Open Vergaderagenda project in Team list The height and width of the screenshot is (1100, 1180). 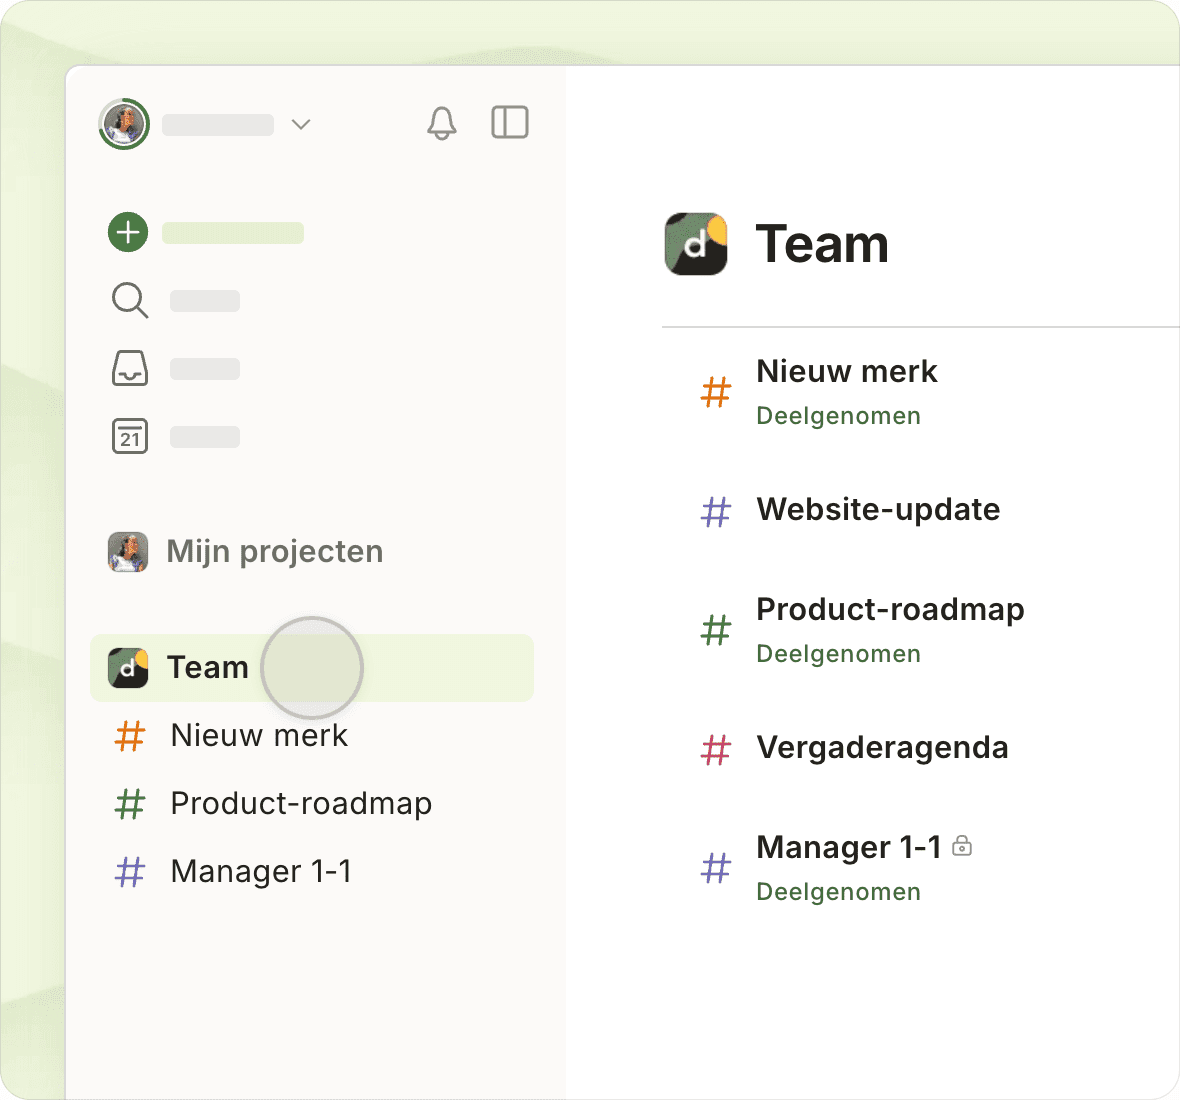click(x=882, y=747)
